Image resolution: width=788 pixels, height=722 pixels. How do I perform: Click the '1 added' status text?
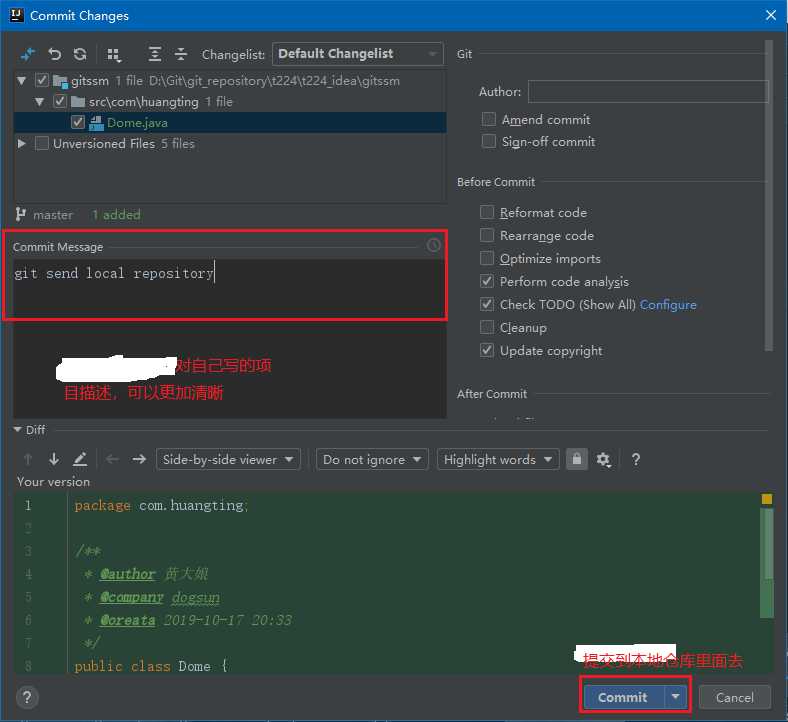click(x=116, y=215)
